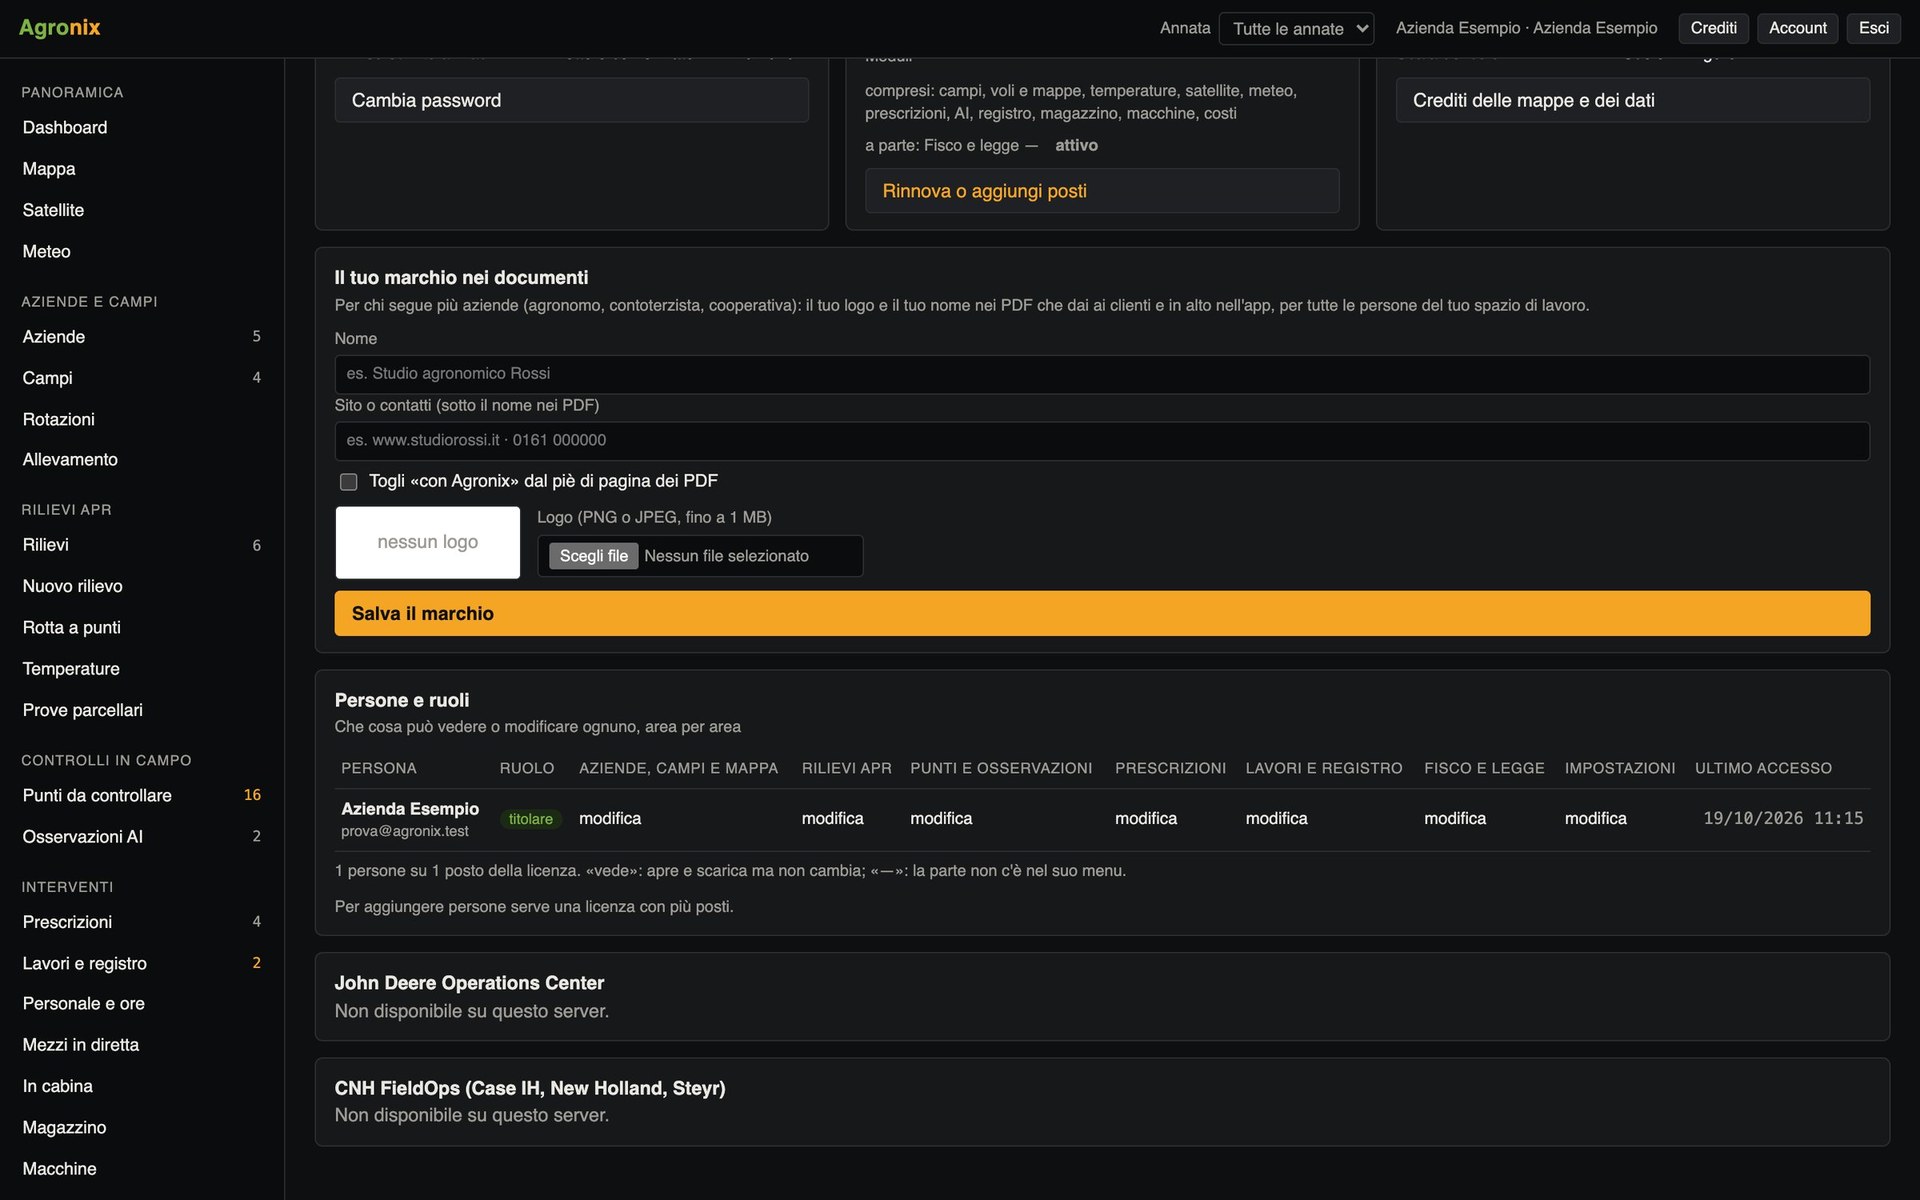
Task: Open Punti da controllare in the sidebar
Action: pos(142,795)
